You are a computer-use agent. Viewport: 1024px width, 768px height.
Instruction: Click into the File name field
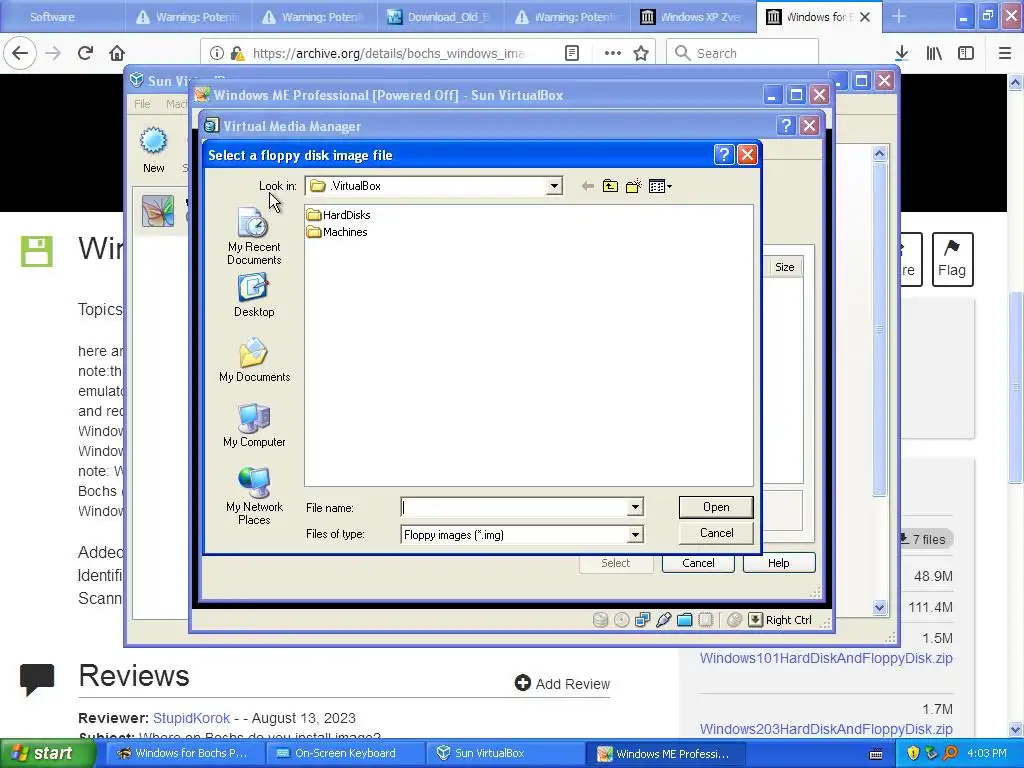click(x=515, y=507)
